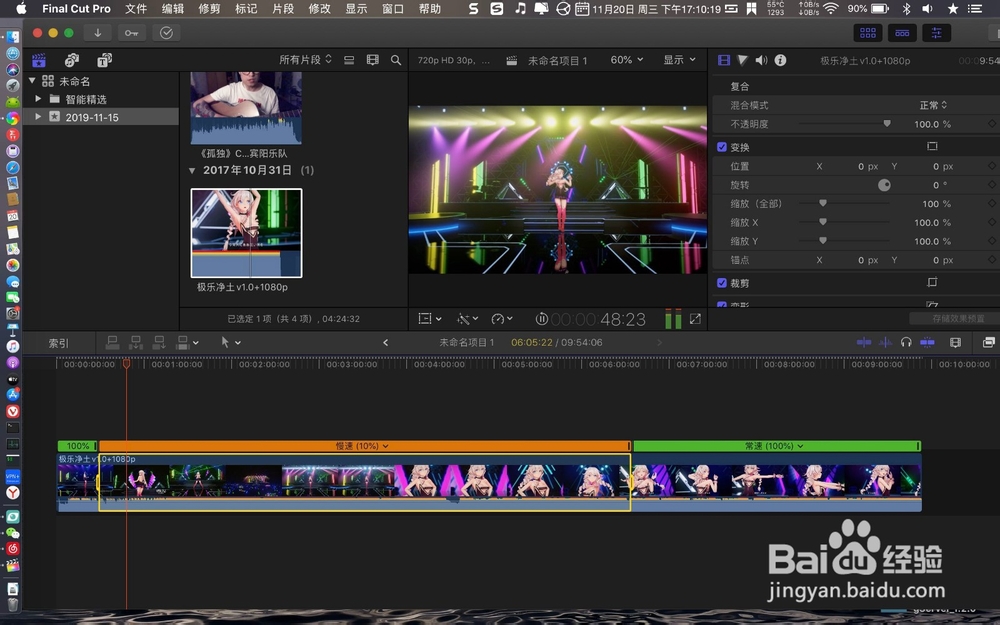Open the 文件 menu
Screen dimensions: 1000x625
pyautogui.click(x=136, y=8)
